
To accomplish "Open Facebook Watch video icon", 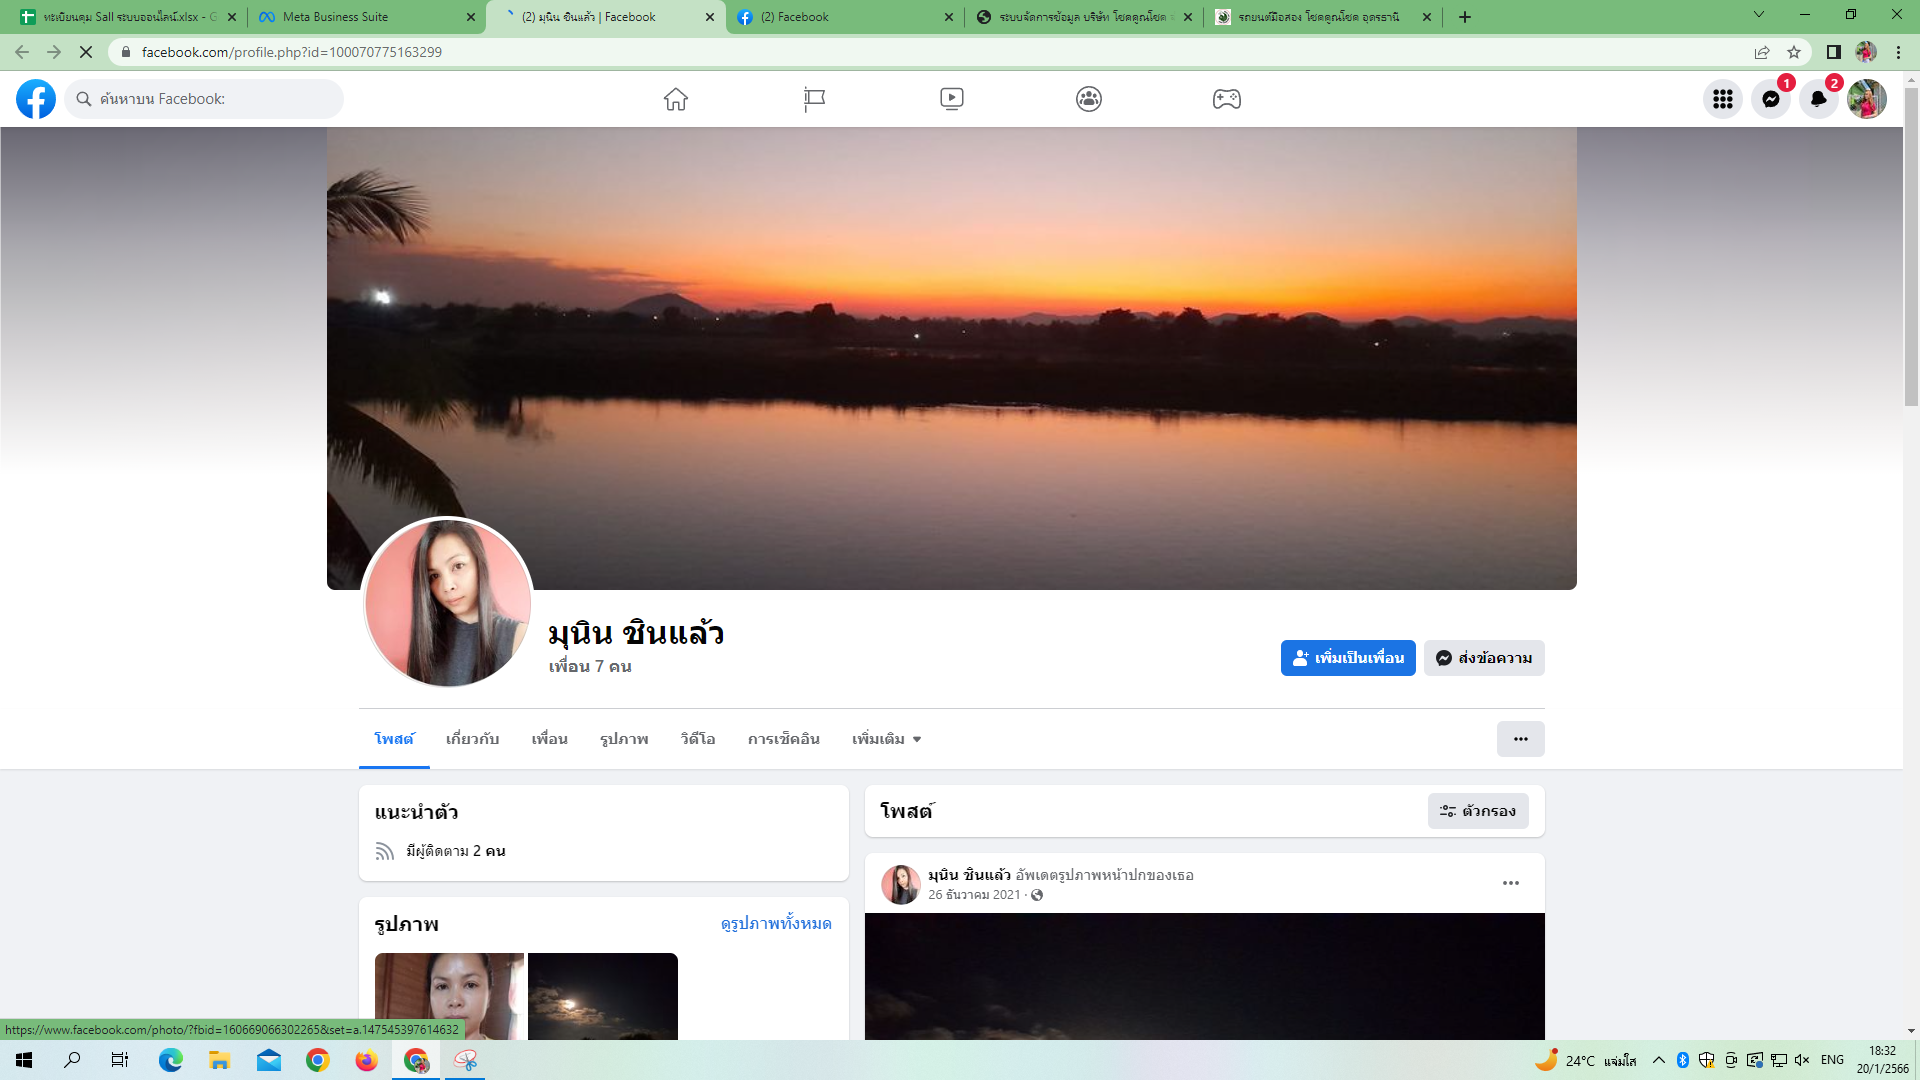I will pyautogui.click(x=951, y=99).
